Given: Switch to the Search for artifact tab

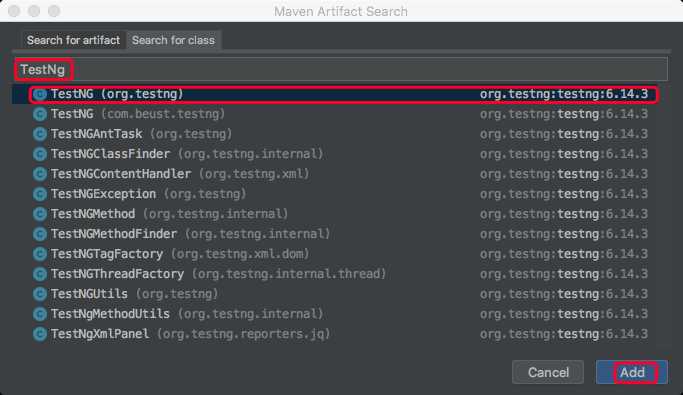Looking at the screenshot, I should (73, 40).
